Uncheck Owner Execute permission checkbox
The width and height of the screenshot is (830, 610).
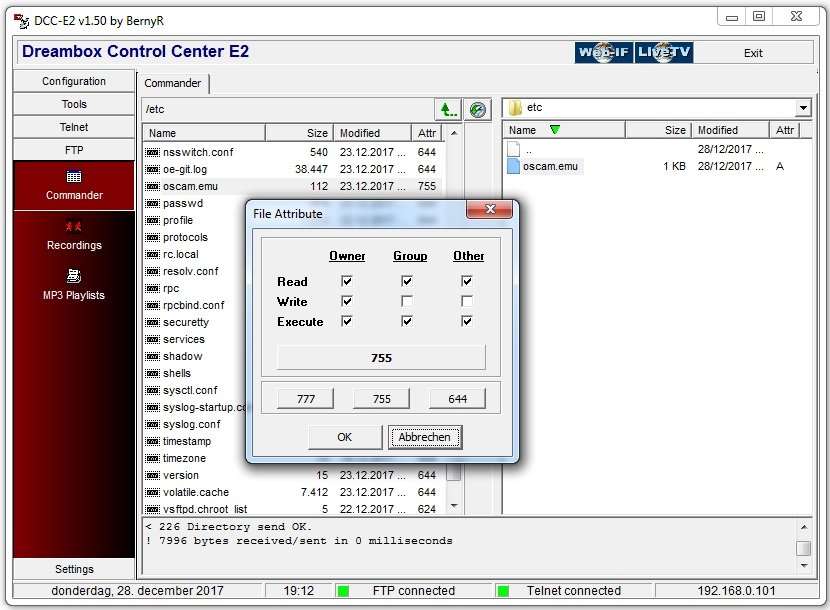pyautogui.click(x=347, y=321)
